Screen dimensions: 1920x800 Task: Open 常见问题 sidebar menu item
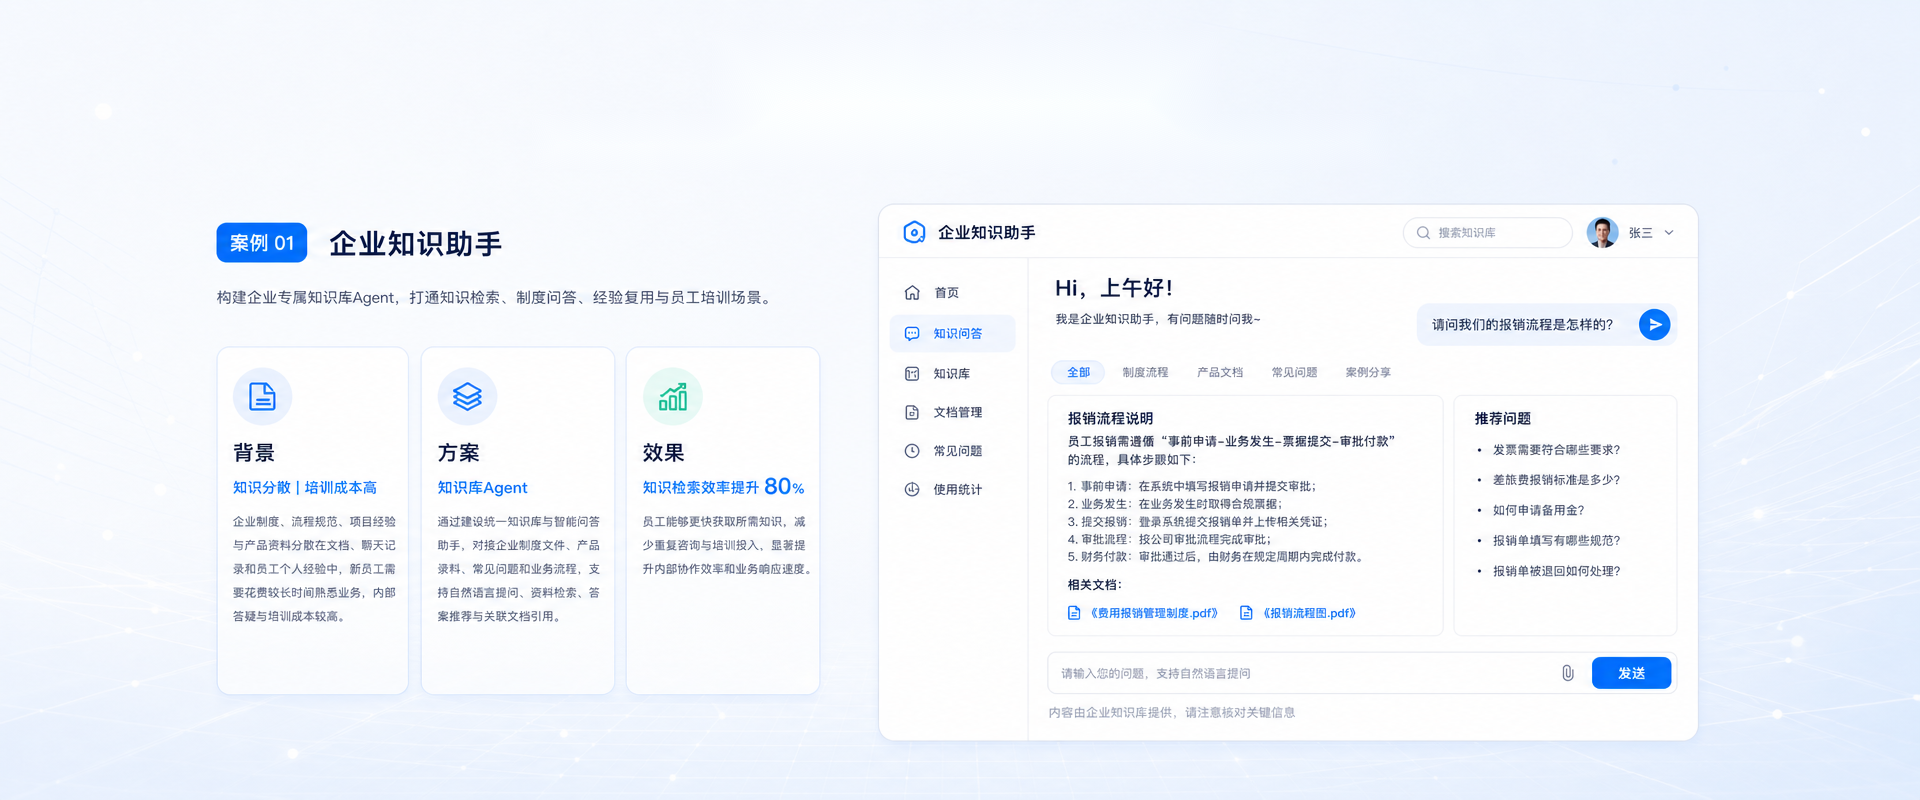pos(952,451)
